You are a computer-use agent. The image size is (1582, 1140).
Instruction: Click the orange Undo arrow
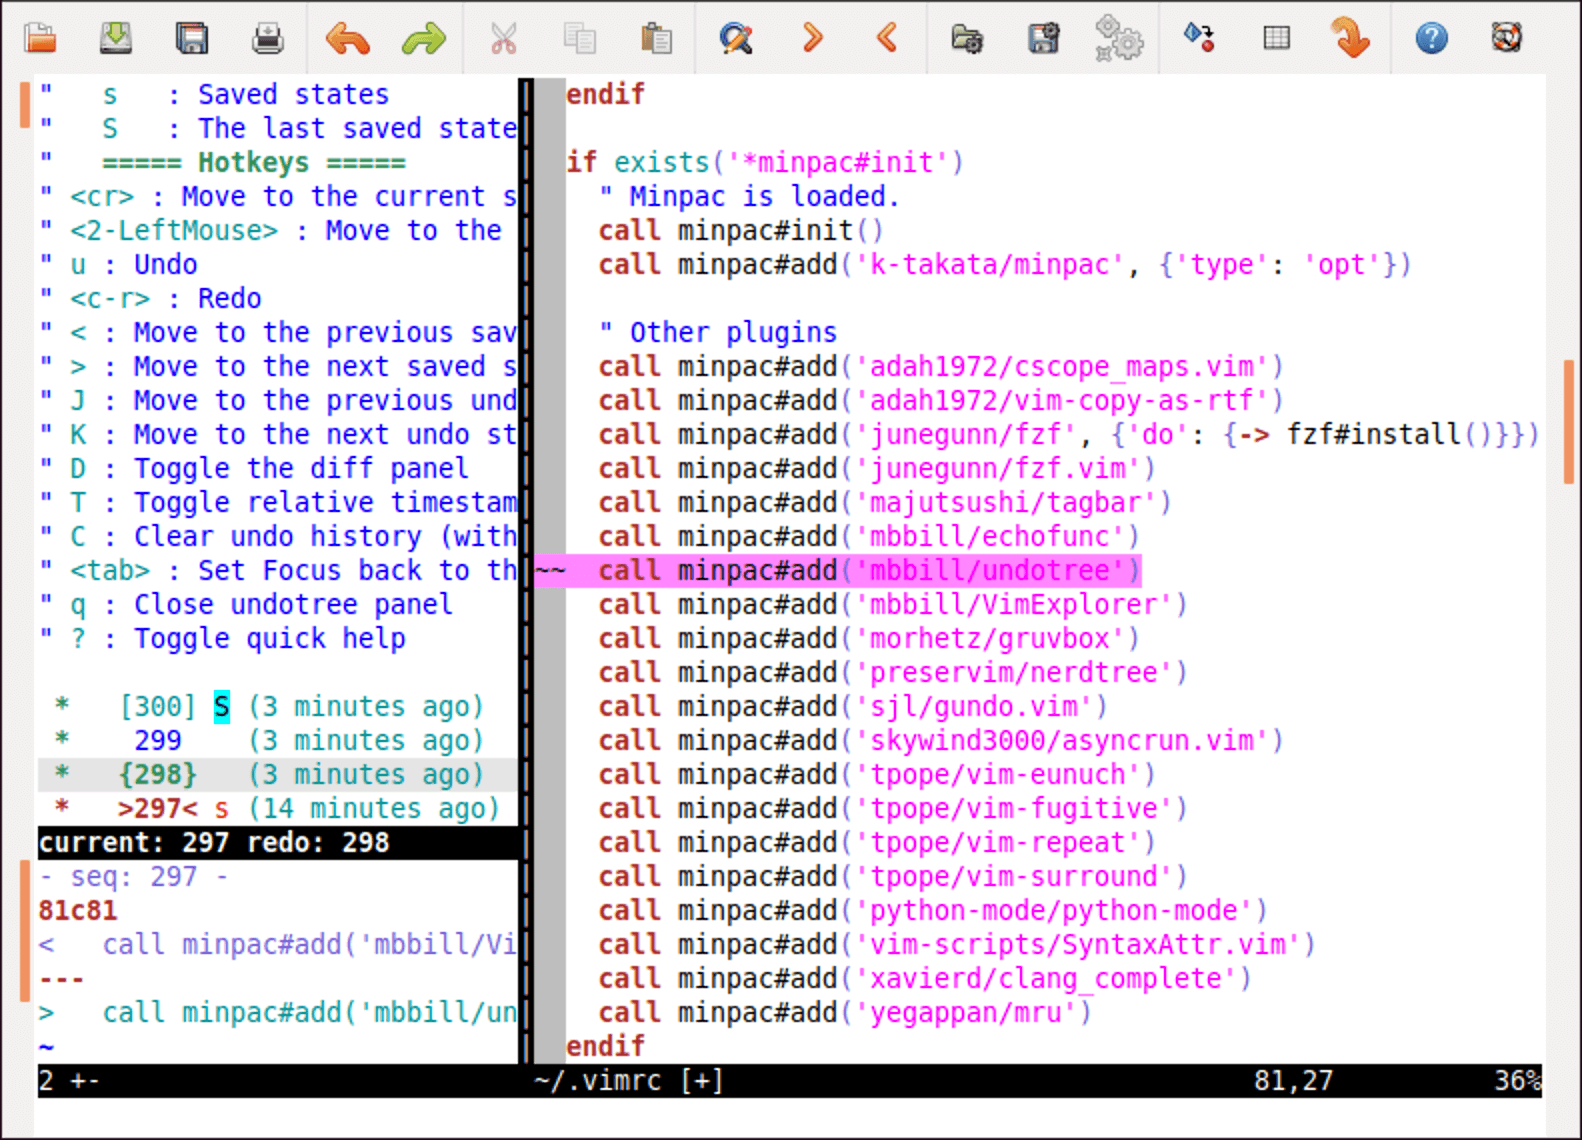coord(347,39)
